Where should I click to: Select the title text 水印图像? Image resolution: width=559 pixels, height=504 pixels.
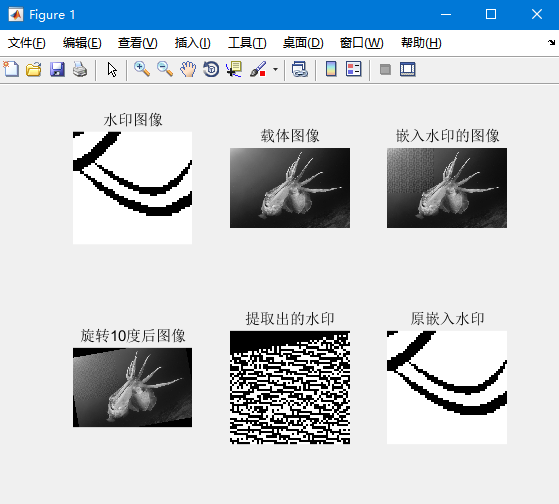pyautogui.click(x=133, y=120)
